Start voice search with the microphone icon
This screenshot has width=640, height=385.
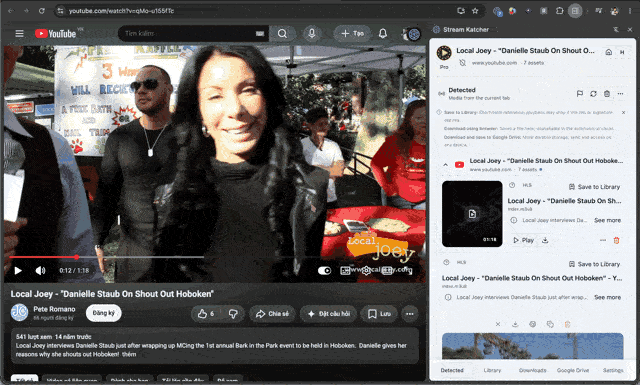pos(311,33)
